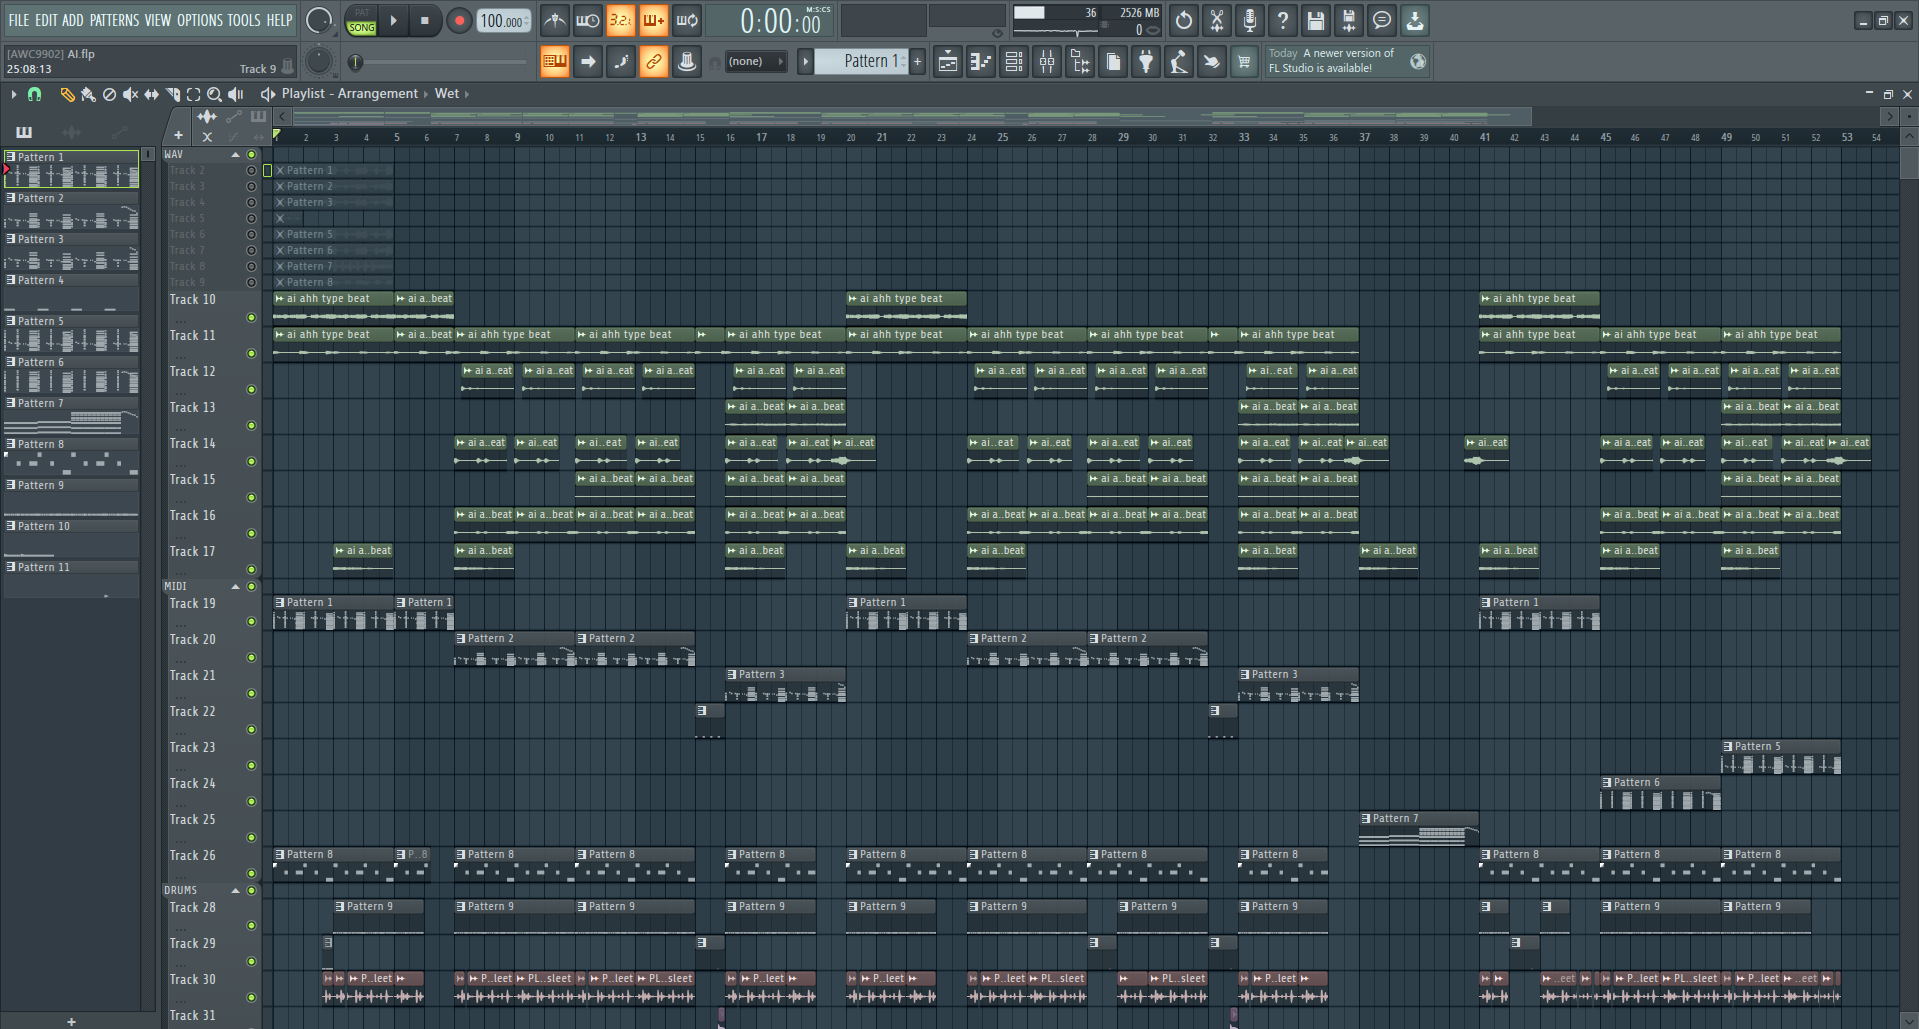This screenshot has width=1919, height=1029.
Task: Select the zoom magnifier tool
Action: pos(214,94)
